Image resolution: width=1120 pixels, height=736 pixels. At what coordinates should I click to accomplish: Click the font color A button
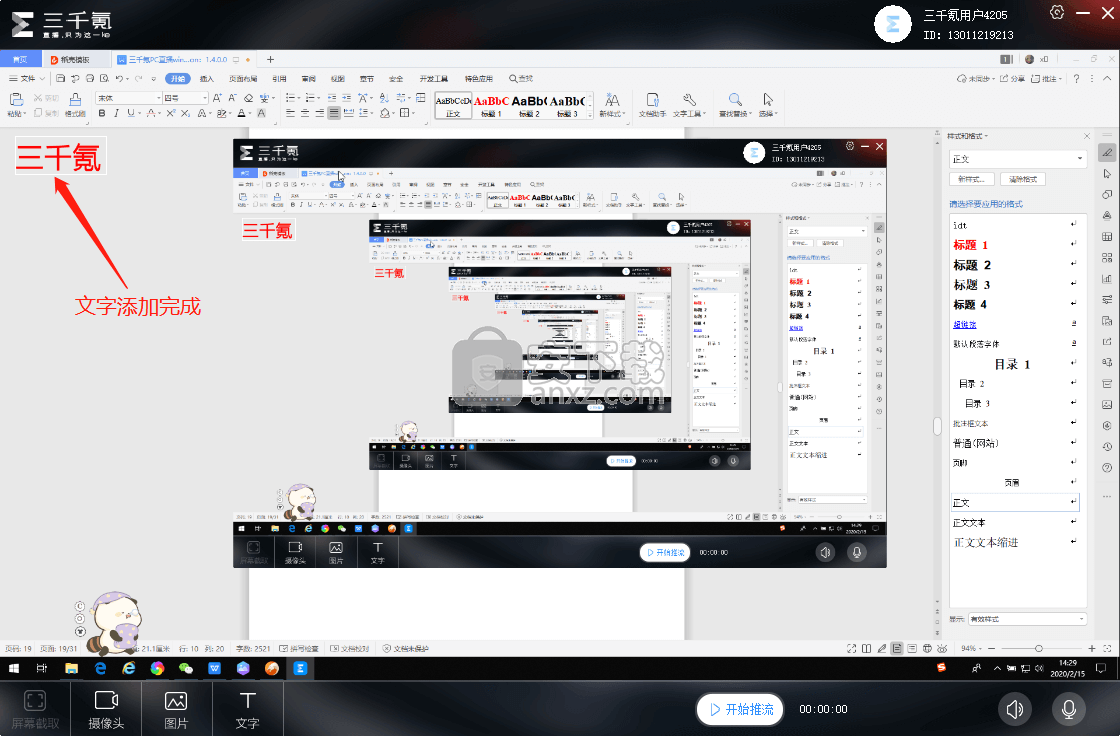click(241, 113)
